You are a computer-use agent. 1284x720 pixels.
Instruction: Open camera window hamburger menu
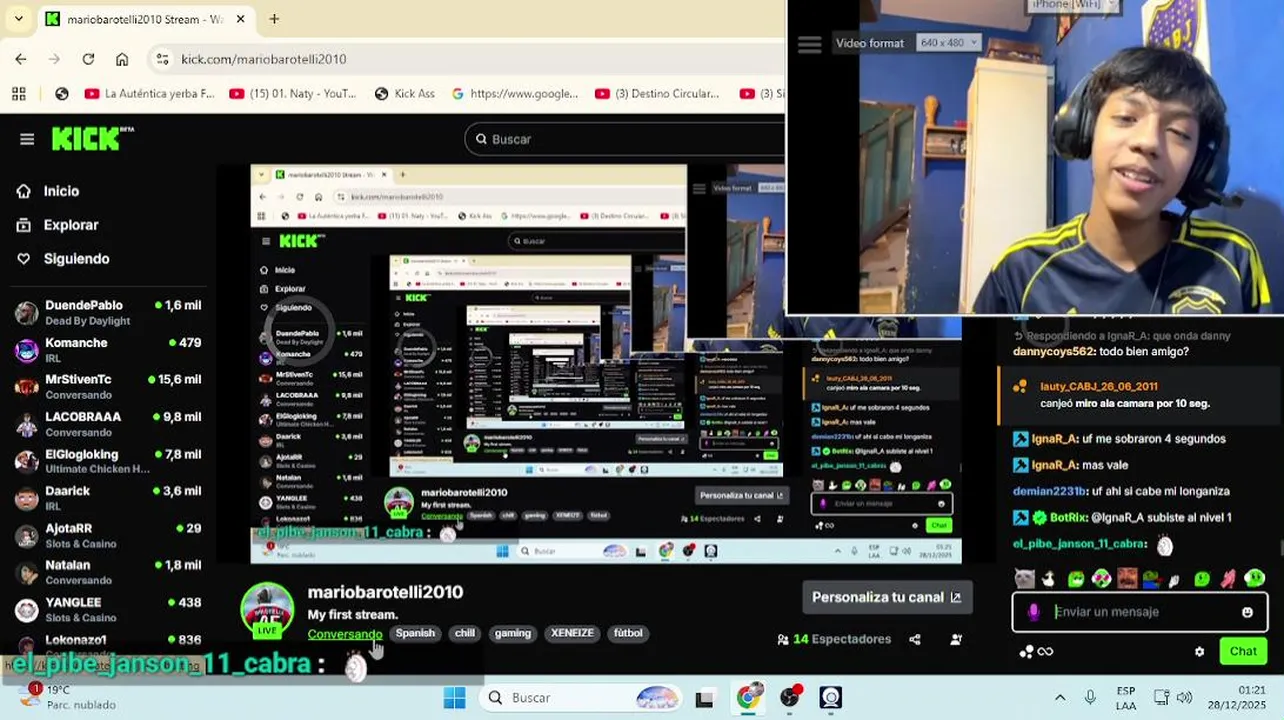810,44
